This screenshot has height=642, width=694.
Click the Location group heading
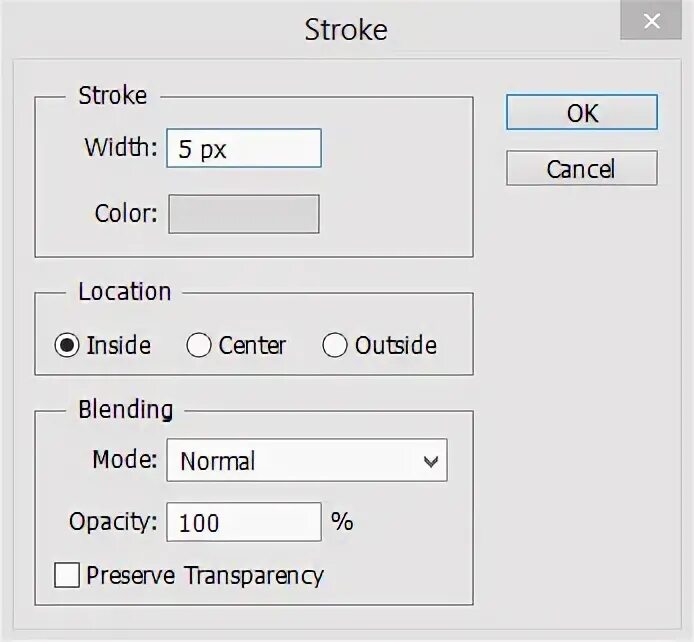125,292
